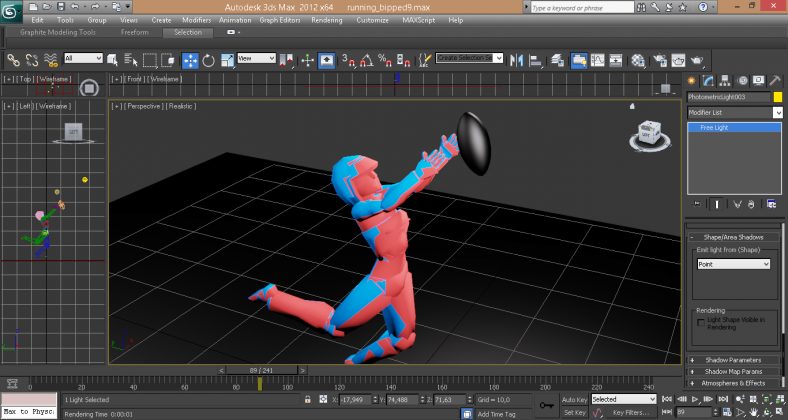Click the Utilities hammer panel icon
Viewport: 788px width, 420px height.
pyautogui.click(x=774, y=80)
